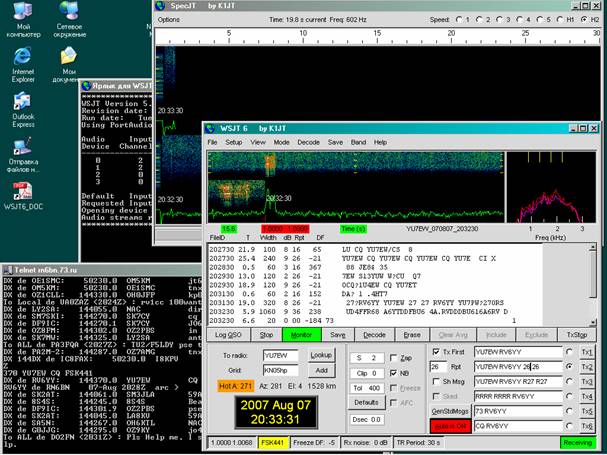Open Help menu in WSJT 6
Image resolution: width=607 pixels, height=455 pixels.
click(x=380, y=142)
